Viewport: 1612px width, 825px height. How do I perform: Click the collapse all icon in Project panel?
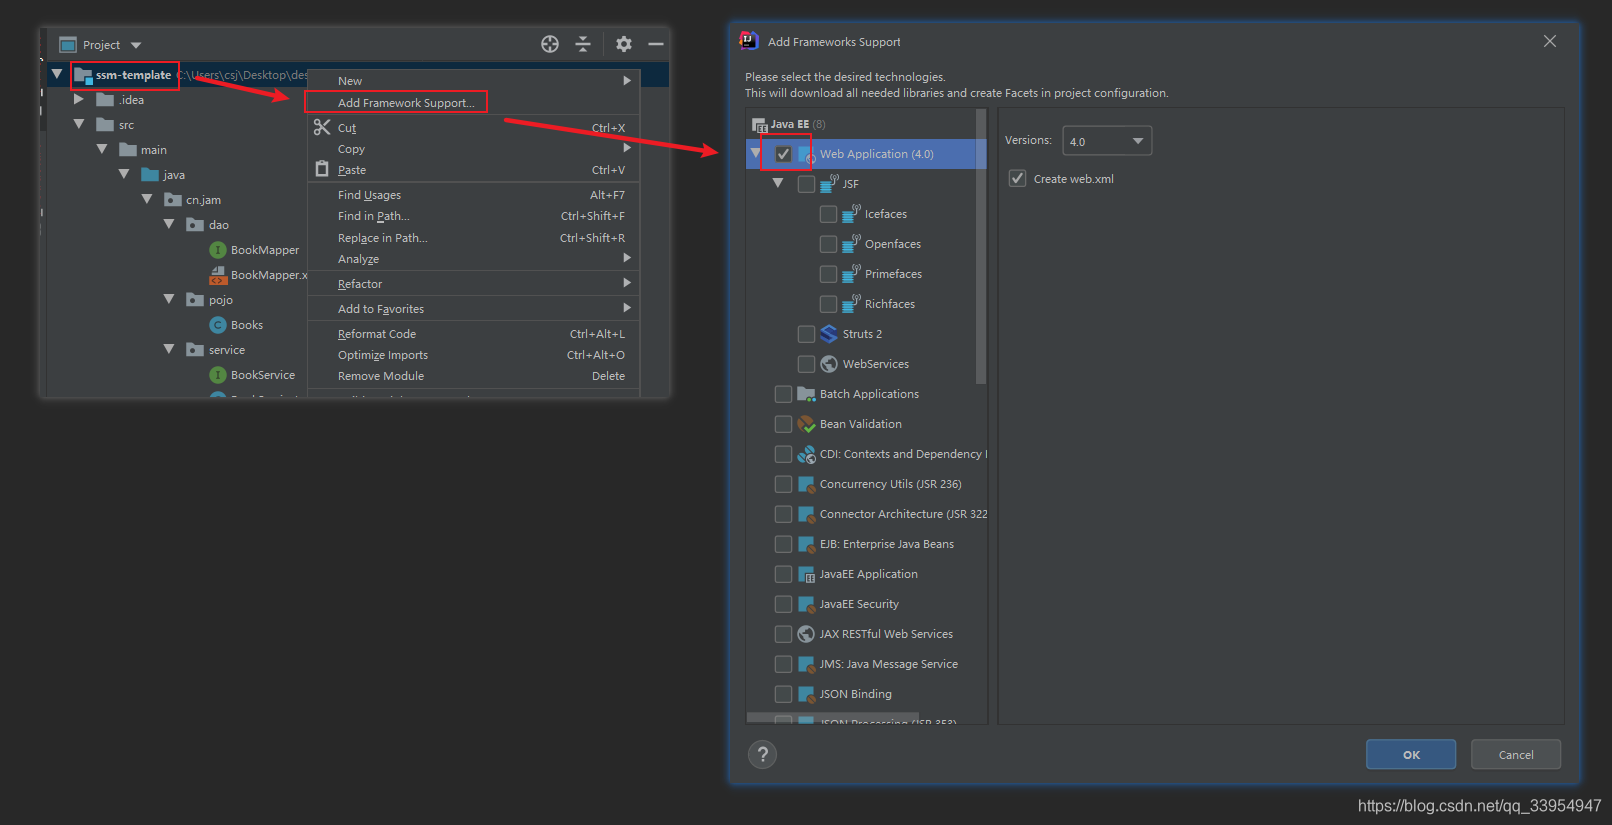click(x=583, y=44)
